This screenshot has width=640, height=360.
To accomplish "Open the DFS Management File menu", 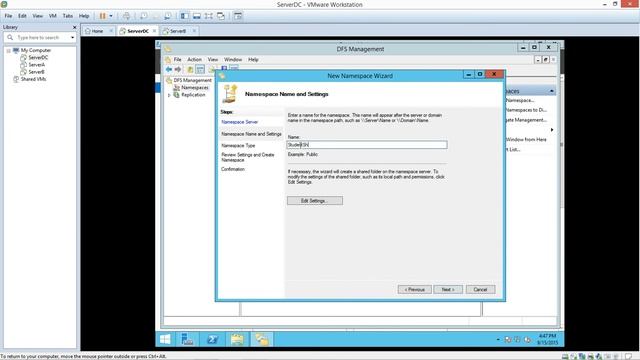I will tap(178, 60).
